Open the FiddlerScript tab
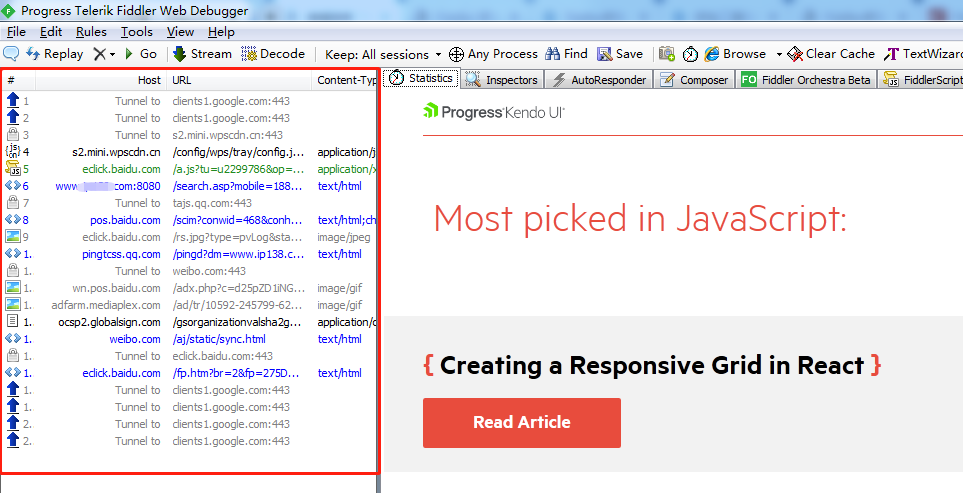This screenshot has height=493, width=963. 921,79
